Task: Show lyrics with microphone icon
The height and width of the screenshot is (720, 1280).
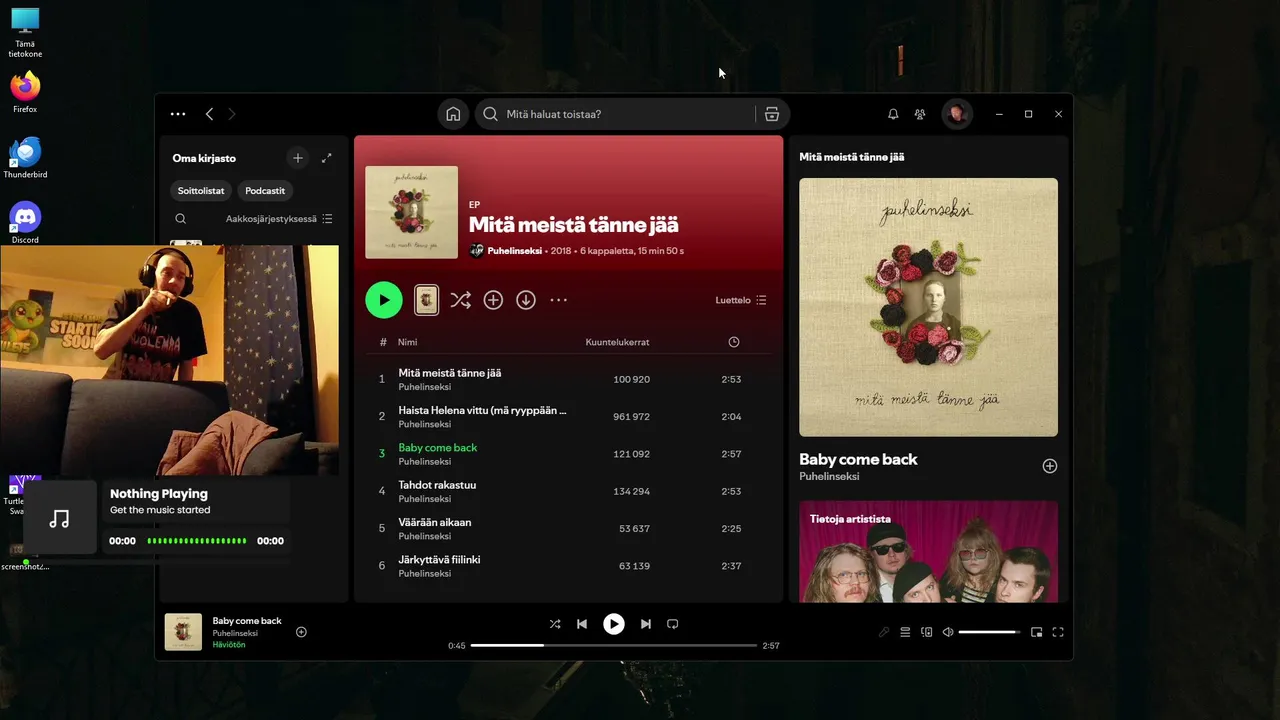Action: [884, 632]
